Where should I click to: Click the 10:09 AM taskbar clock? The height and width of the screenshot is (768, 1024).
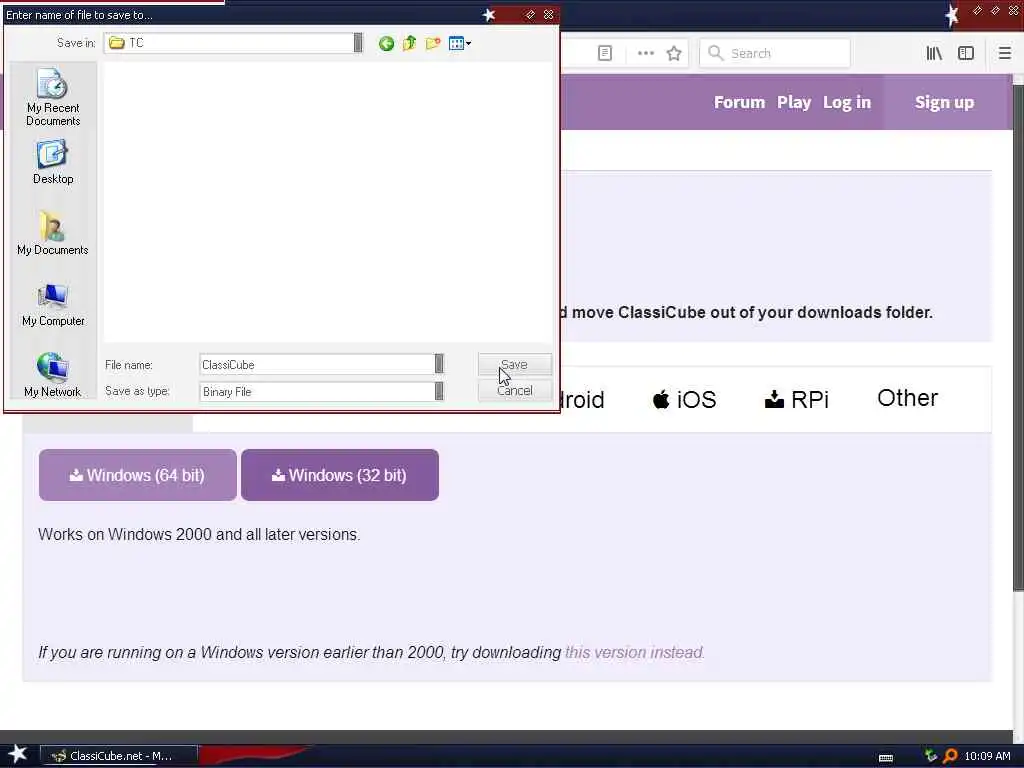(987, 756)
